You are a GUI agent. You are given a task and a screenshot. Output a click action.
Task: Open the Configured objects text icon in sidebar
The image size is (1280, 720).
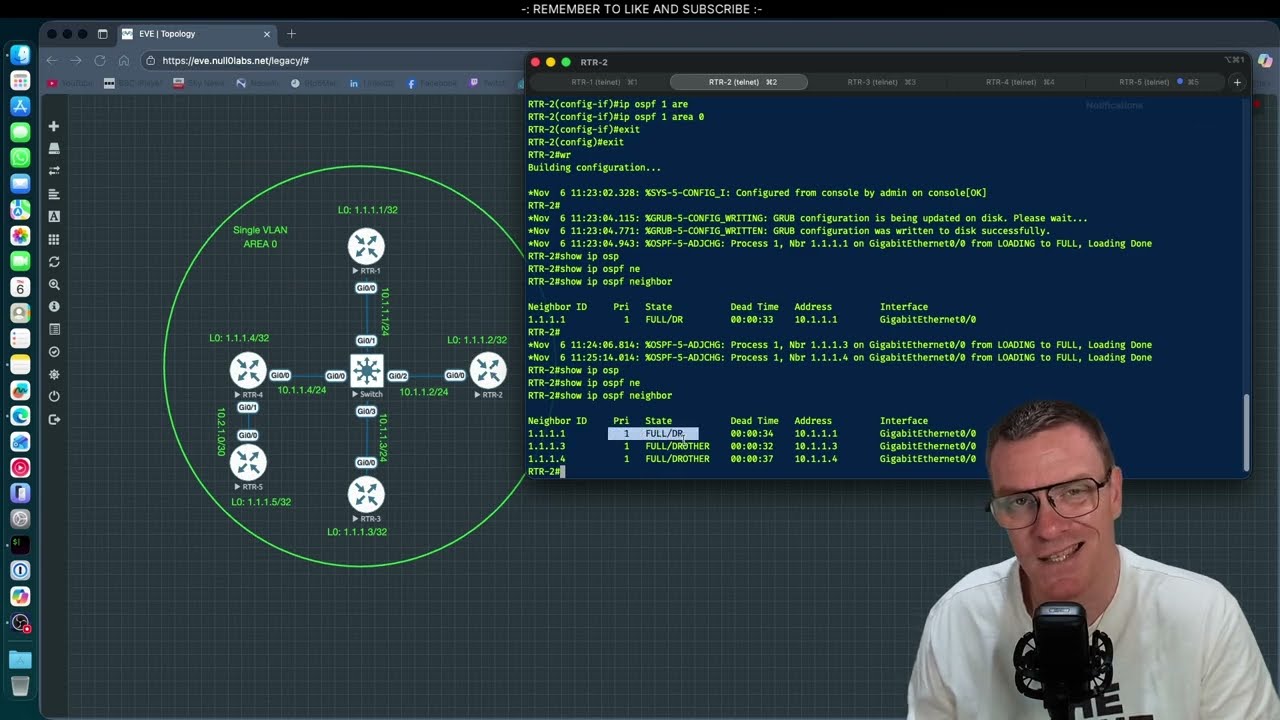(x=54, y=216)
